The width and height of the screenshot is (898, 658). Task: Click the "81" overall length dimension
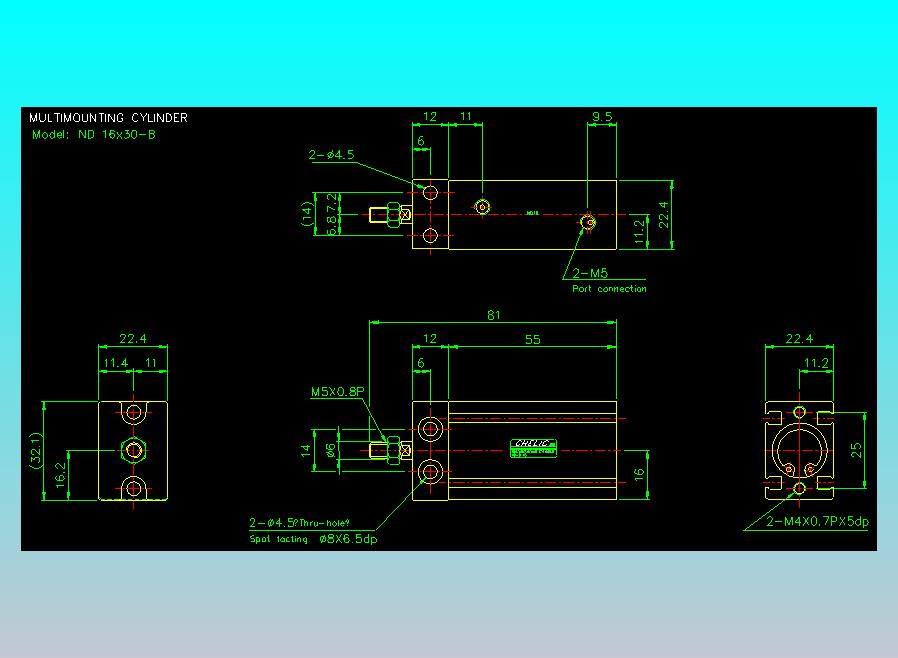(494, 315)
